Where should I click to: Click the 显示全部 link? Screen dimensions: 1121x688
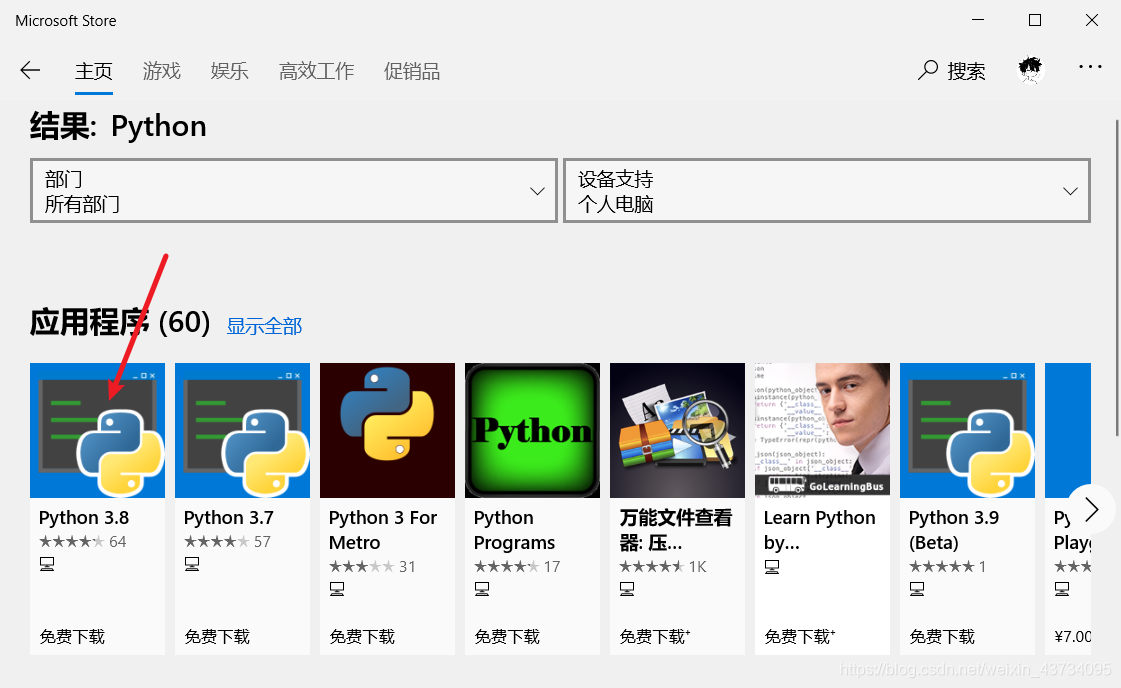(x=265, y=326)
